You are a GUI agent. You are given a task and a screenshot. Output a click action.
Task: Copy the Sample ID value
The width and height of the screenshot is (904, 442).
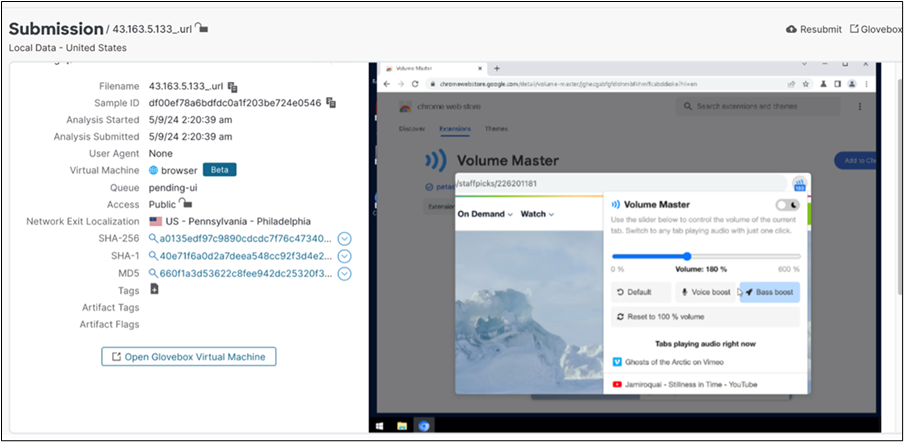331,103
